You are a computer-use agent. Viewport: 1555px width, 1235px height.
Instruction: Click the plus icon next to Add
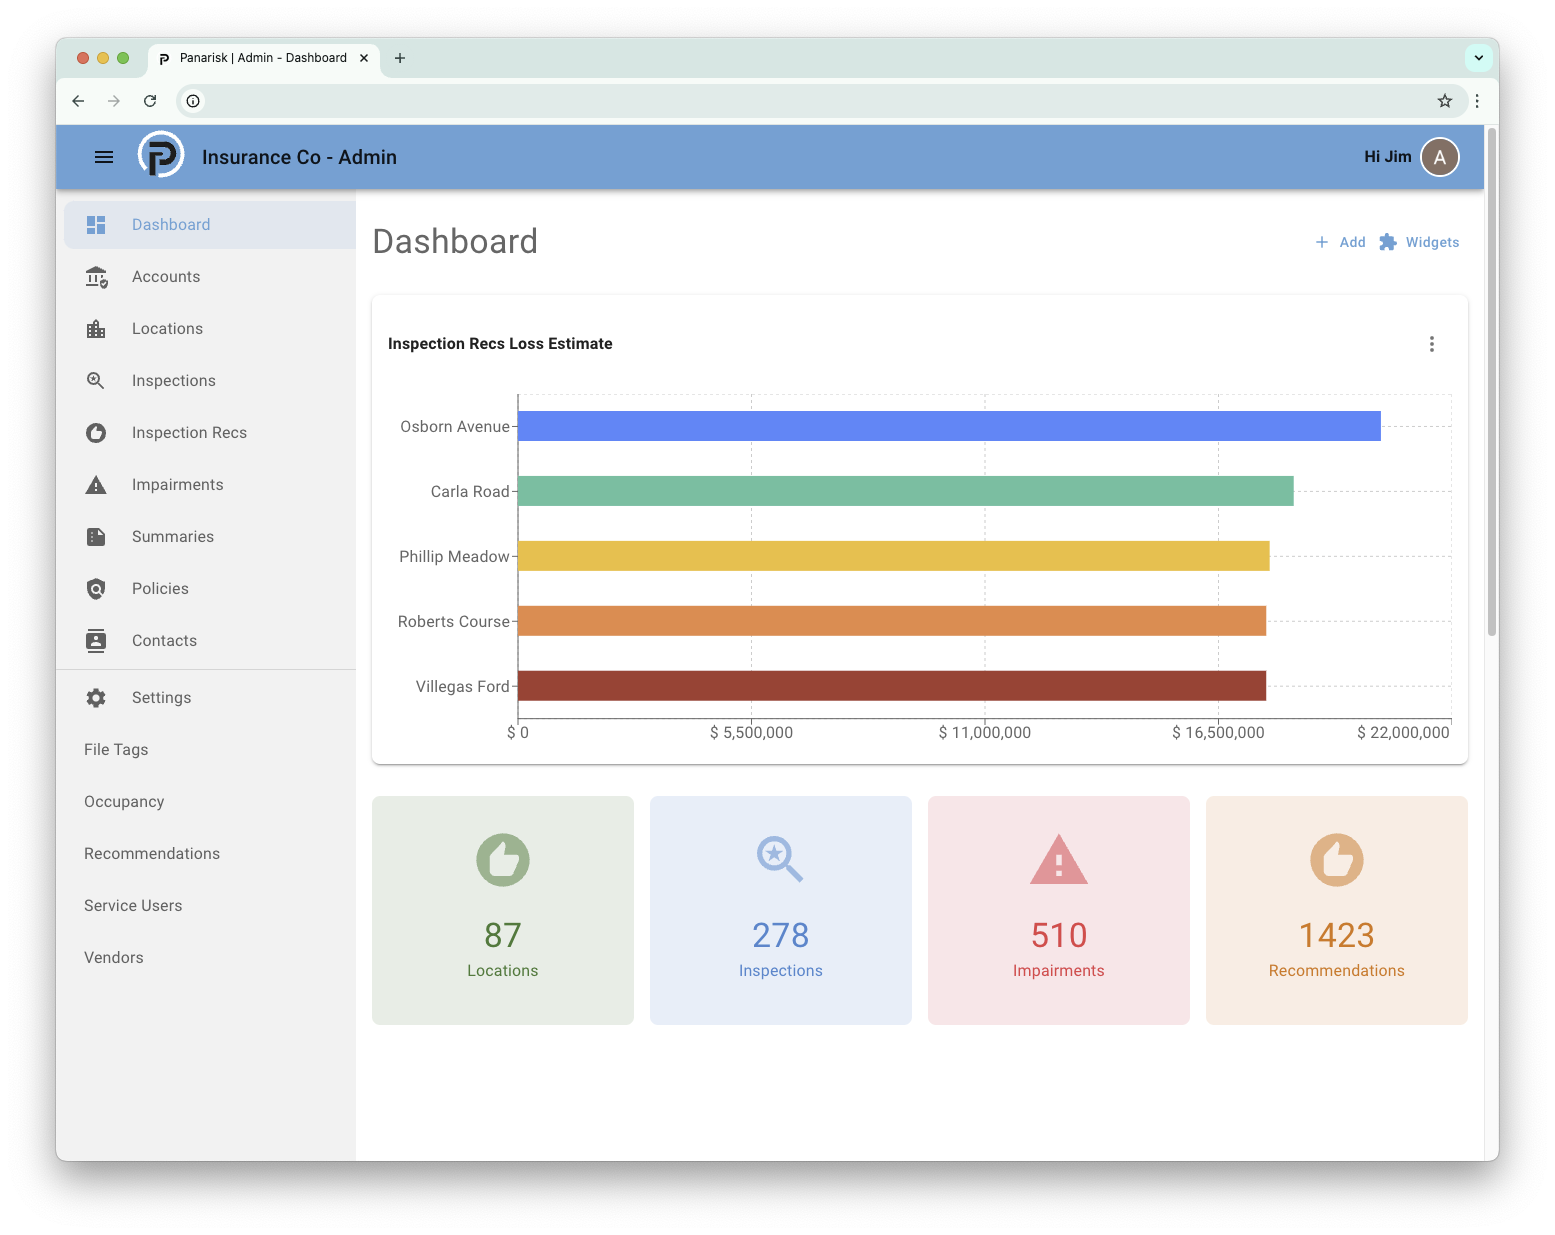pos(1322,242)
